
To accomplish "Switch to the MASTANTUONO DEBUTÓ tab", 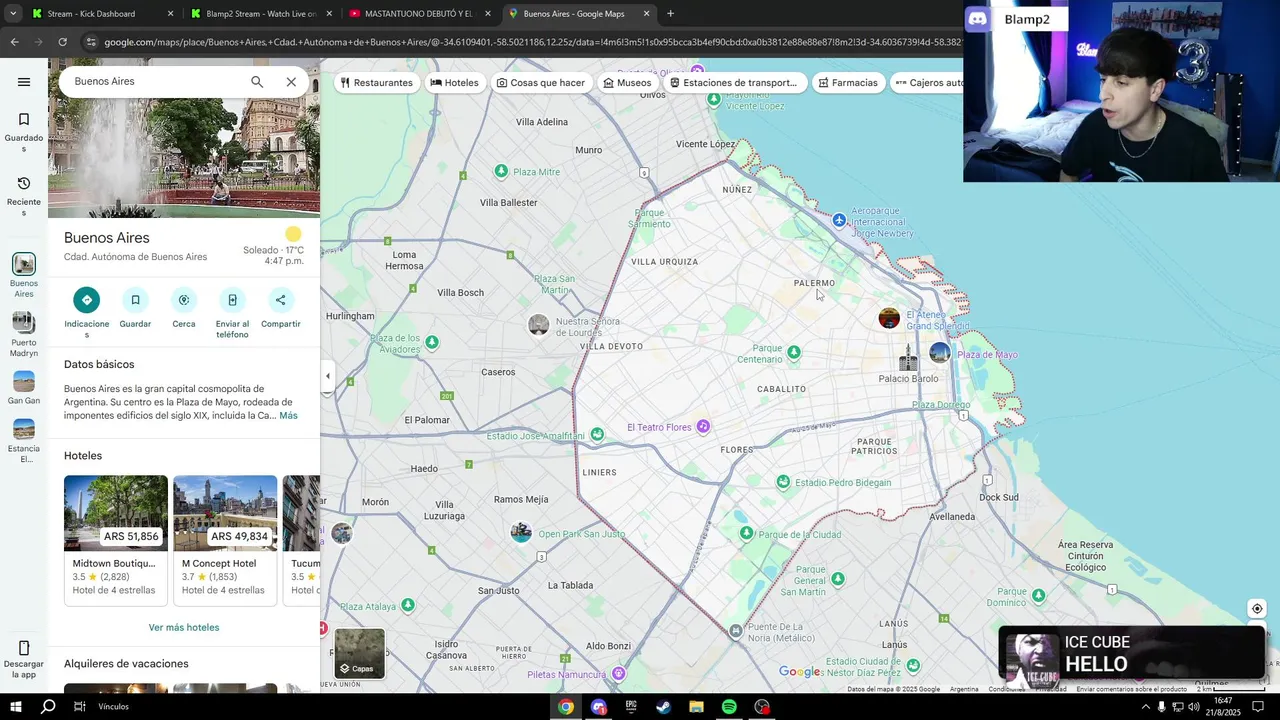I will tap(418, 14).
